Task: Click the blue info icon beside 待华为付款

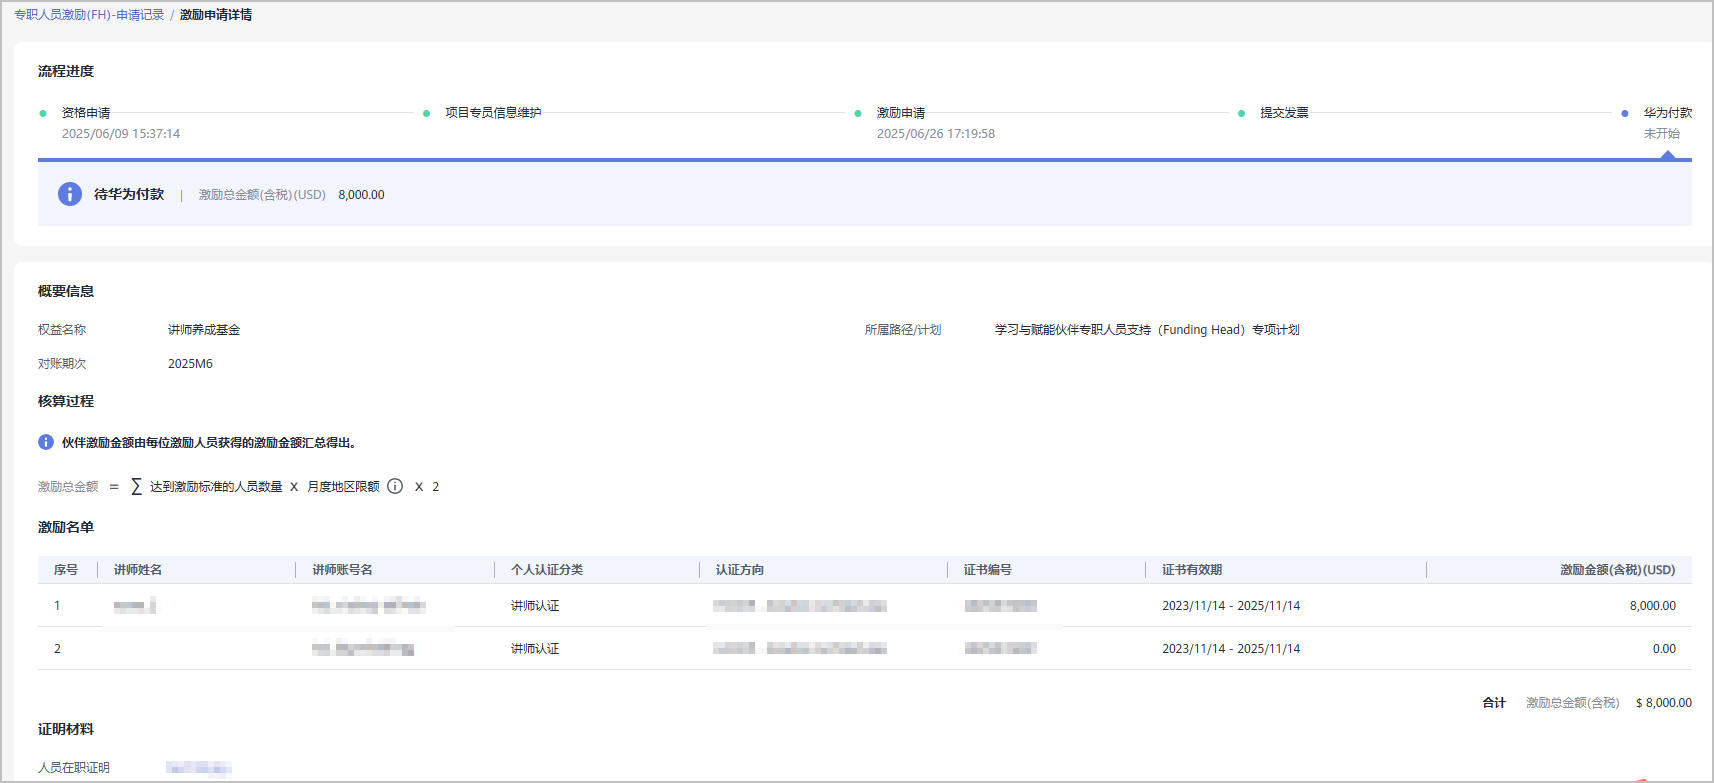Action: point(69,194)
